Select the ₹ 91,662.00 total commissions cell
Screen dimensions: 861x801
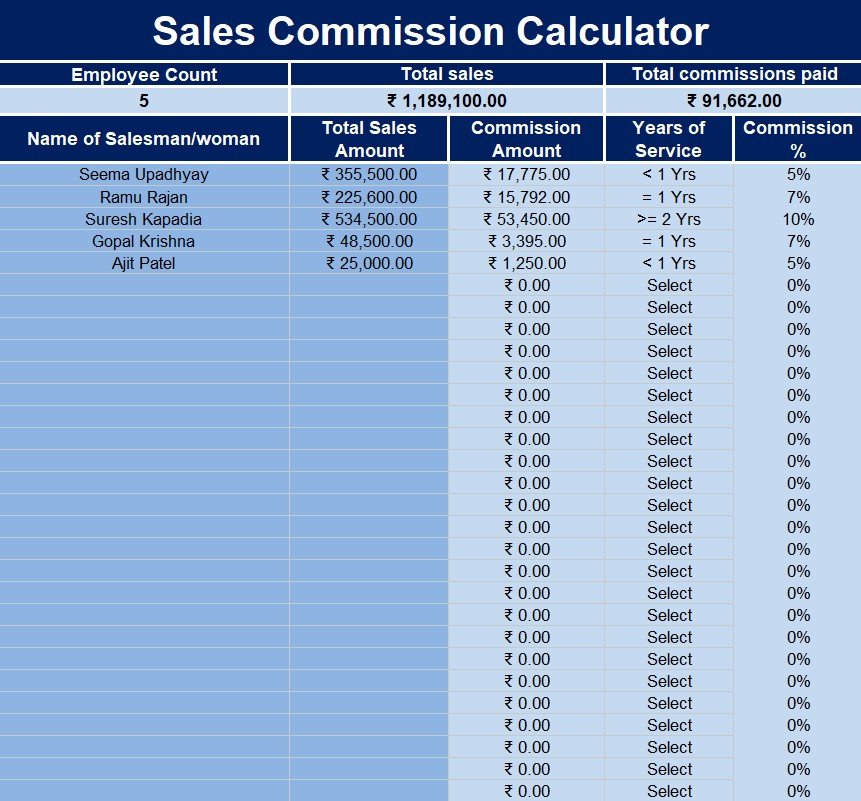tap(734, 100)
